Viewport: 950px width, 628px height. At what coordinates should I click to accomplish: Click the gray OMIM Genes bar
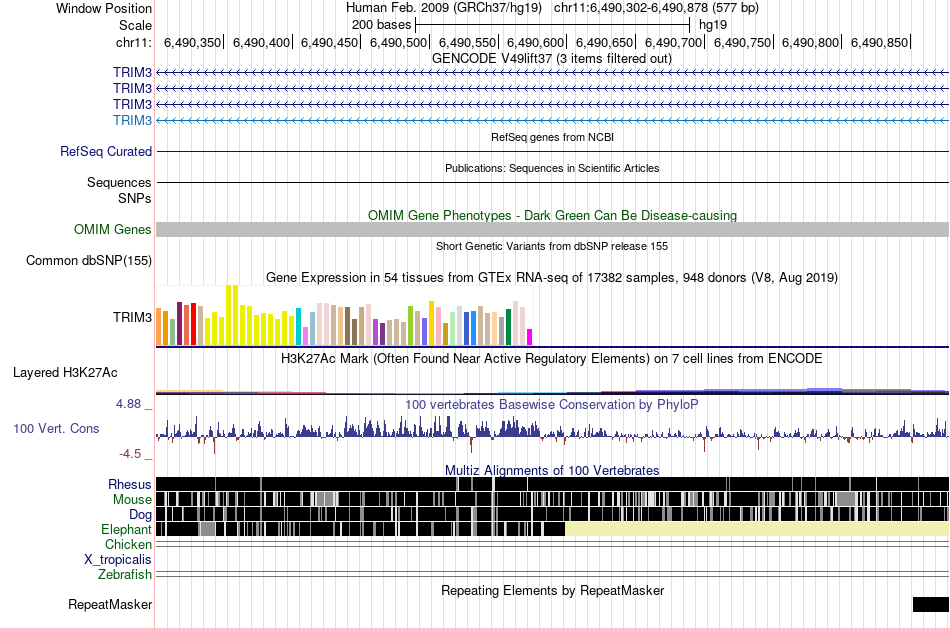point(553,230)
